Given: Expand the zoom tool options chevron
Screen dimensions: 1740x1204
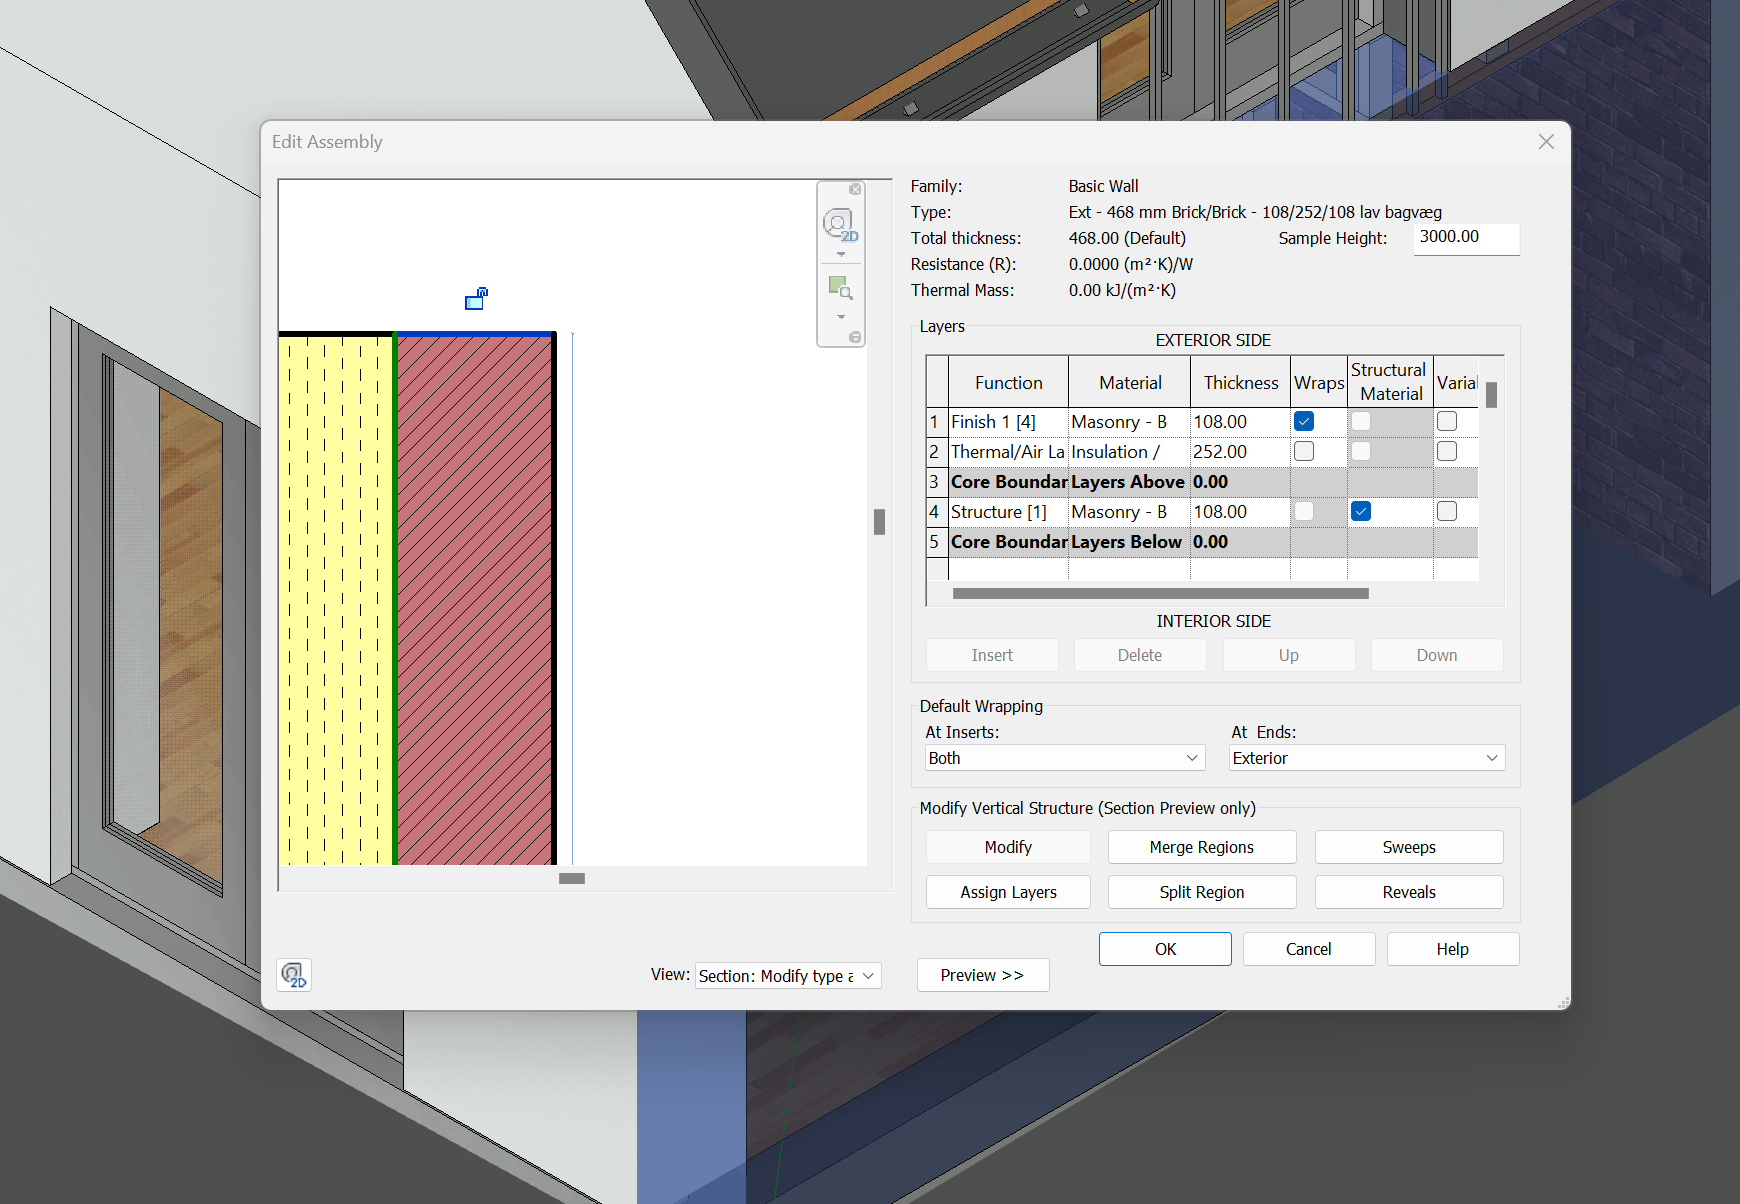Looking at the screenshot, I should tap(841, 316).
